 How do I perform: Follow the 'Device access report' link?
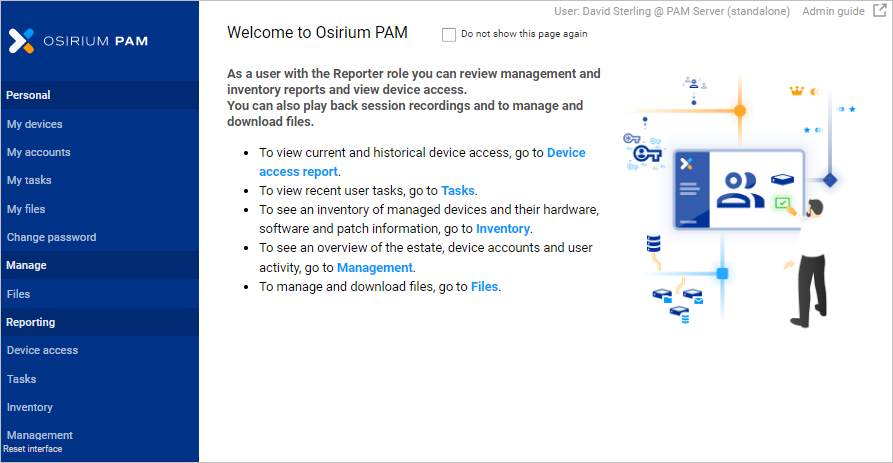tap(422, 162)
